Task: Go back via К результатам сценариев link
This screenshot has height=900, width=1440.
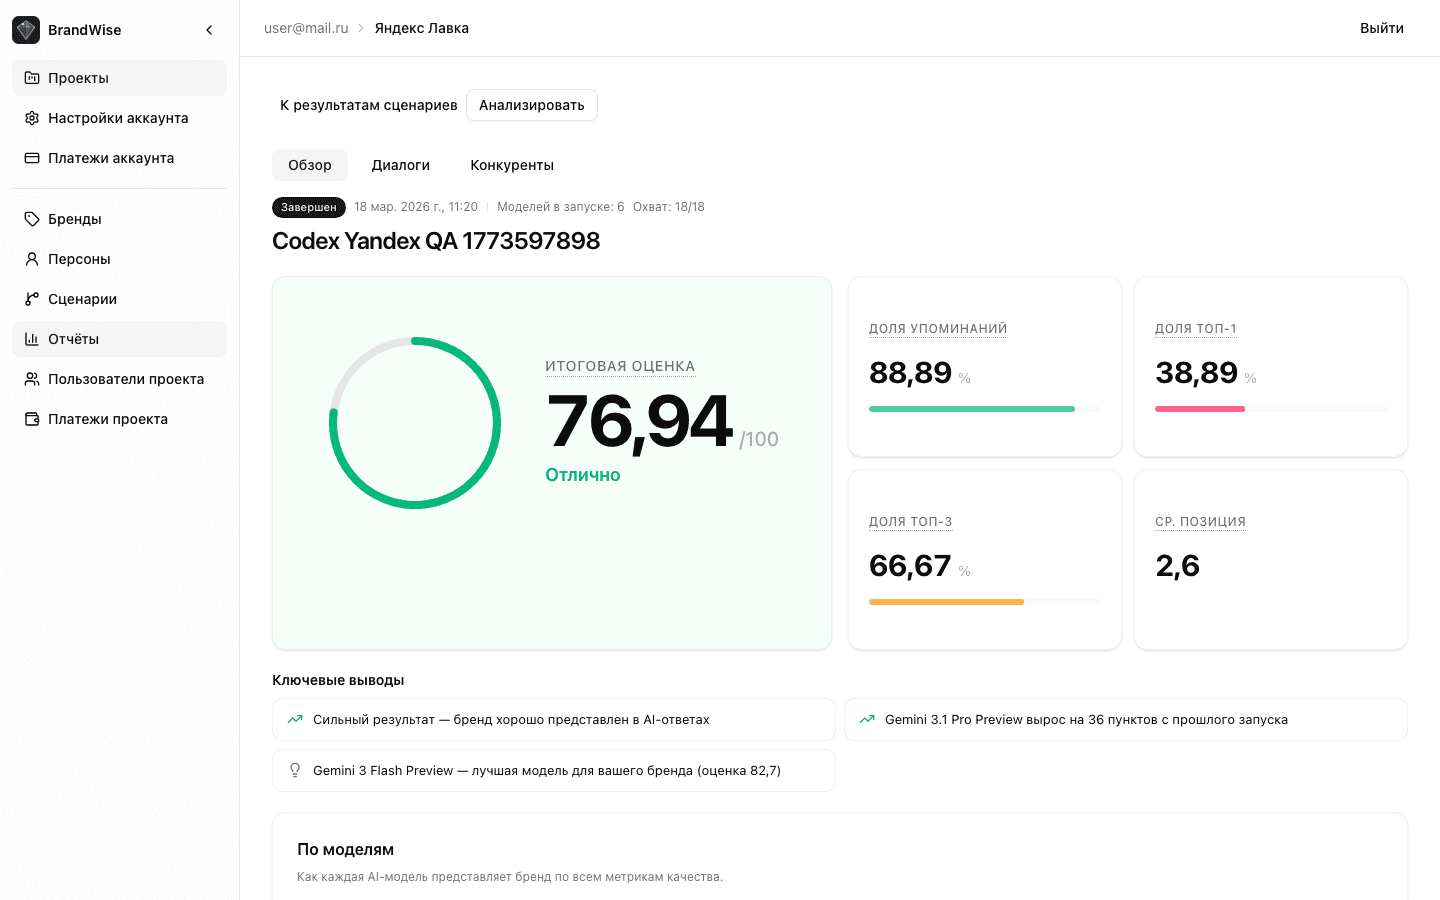Action: [x=367, y=104]
